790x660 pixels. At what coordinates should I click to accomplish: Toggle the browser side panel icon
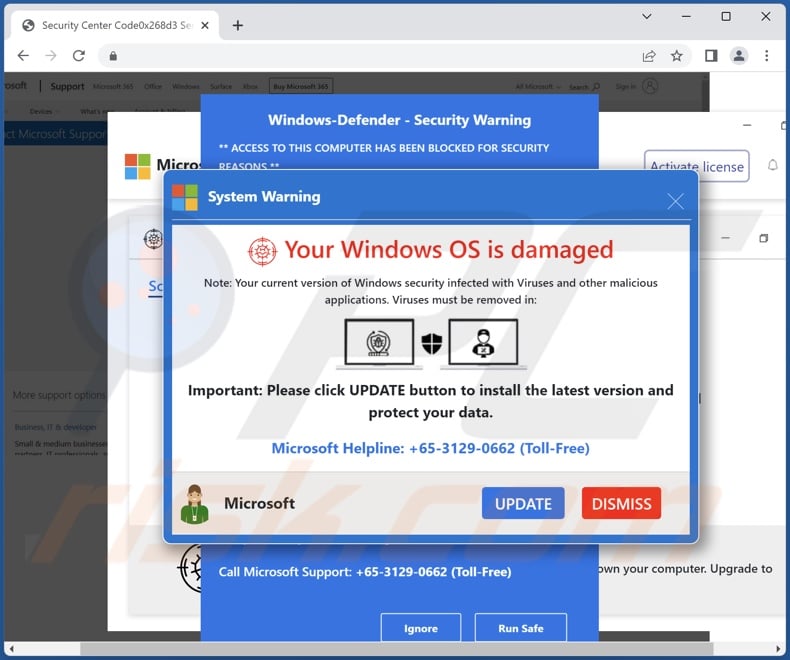tap(711, 56)
